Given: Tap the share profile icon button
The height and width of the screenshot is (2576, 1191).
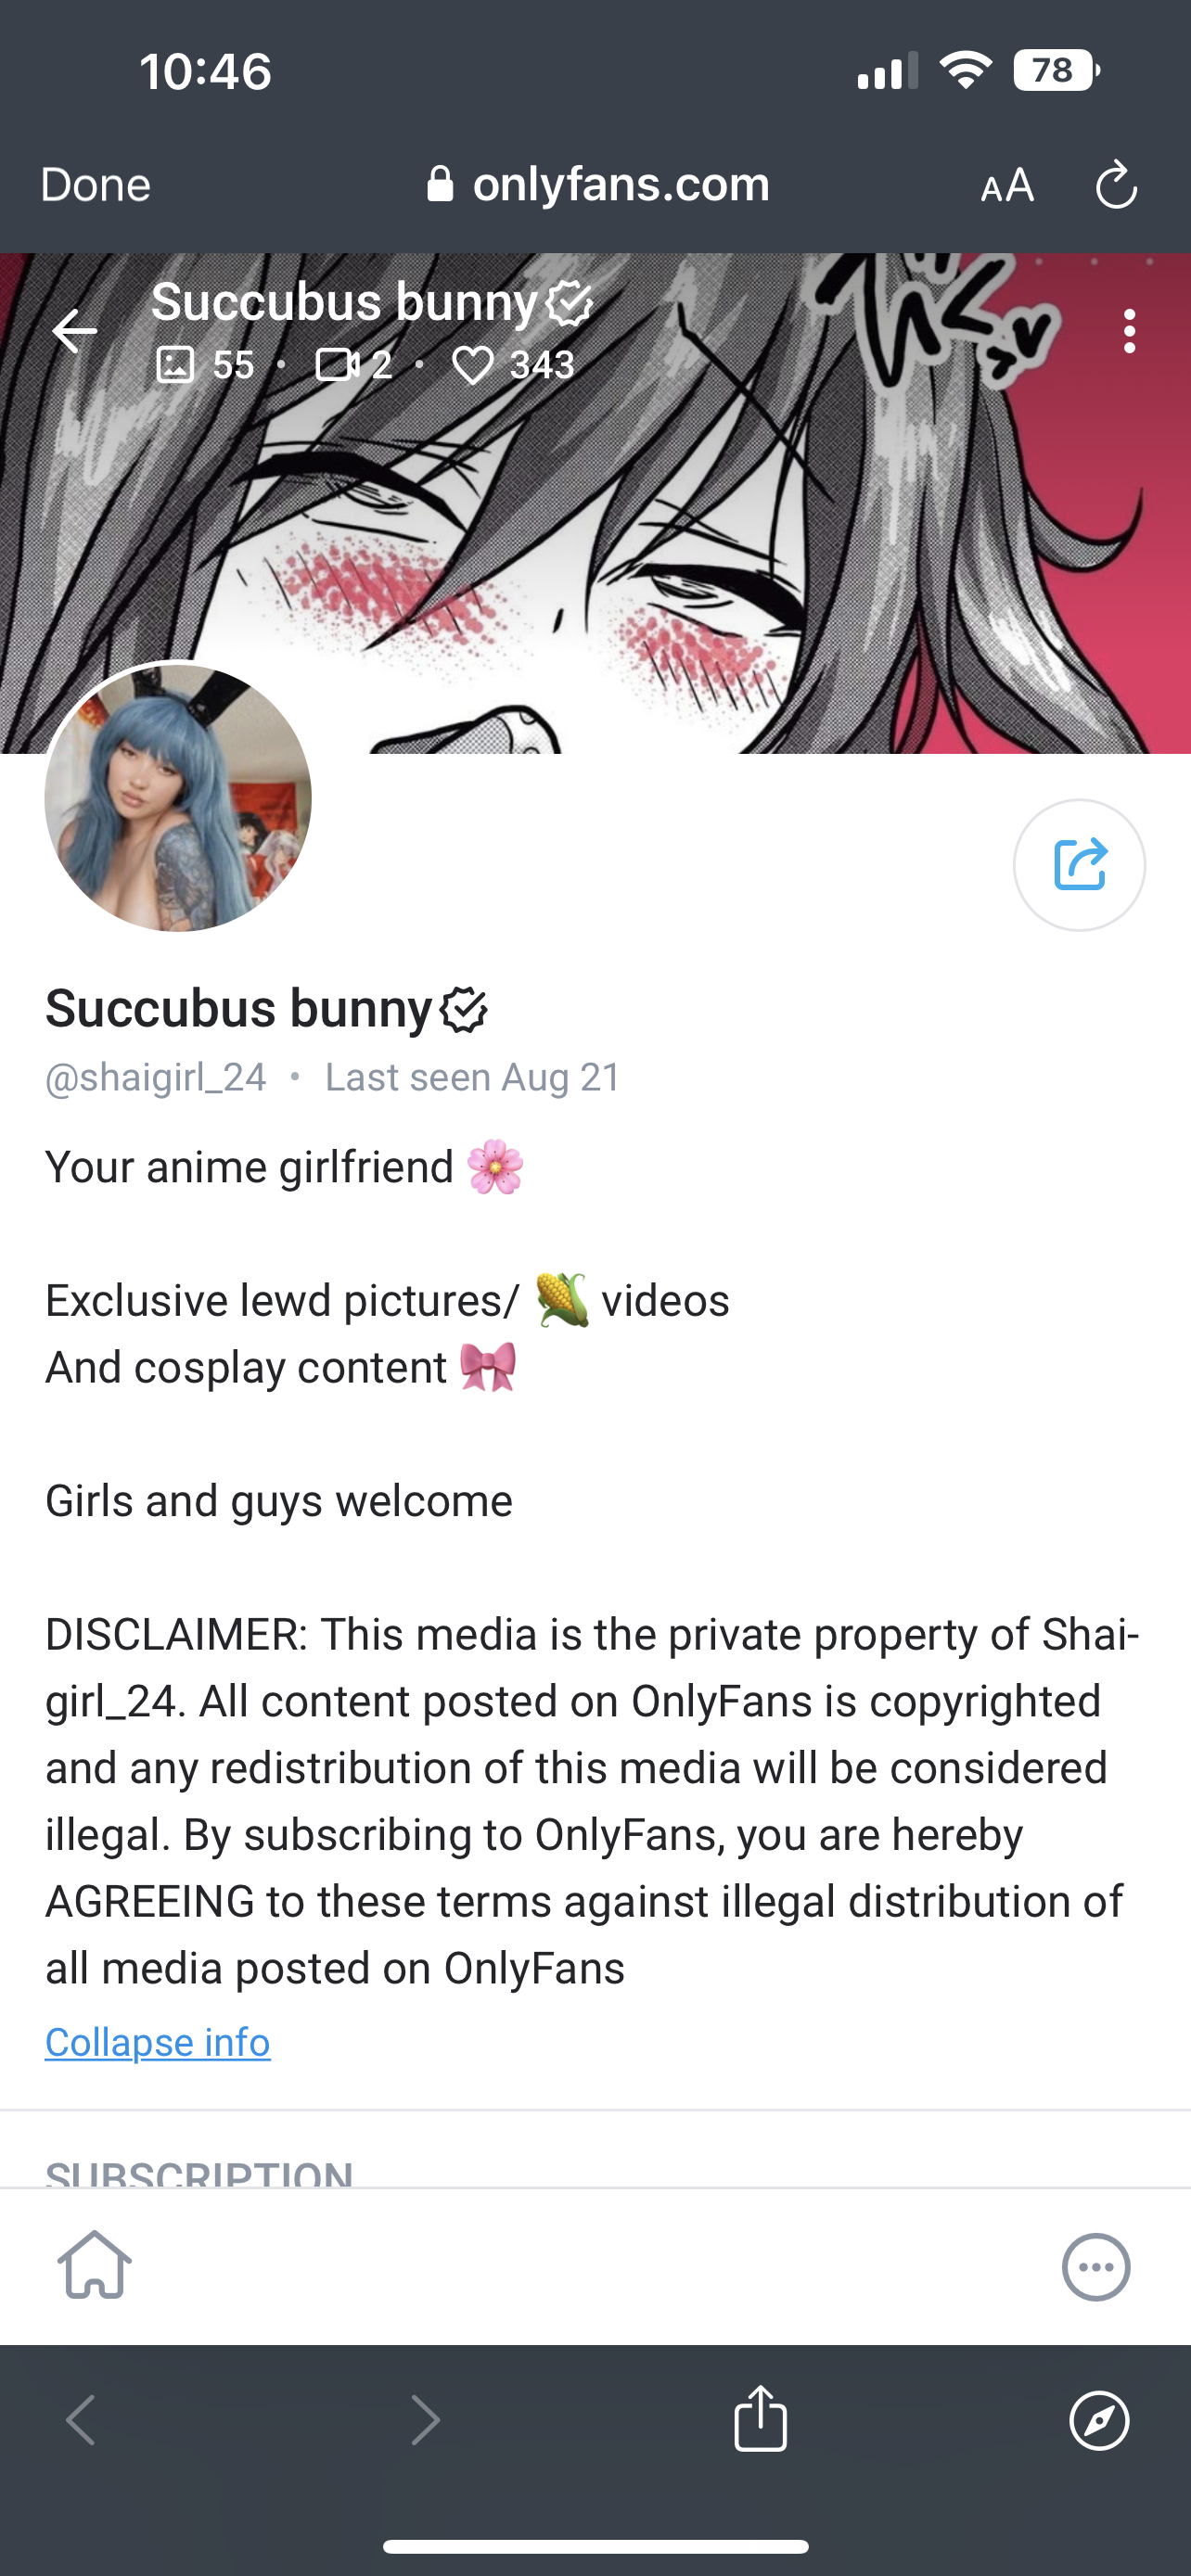Looking at the screenshot, I should [x=1079, y=864].
